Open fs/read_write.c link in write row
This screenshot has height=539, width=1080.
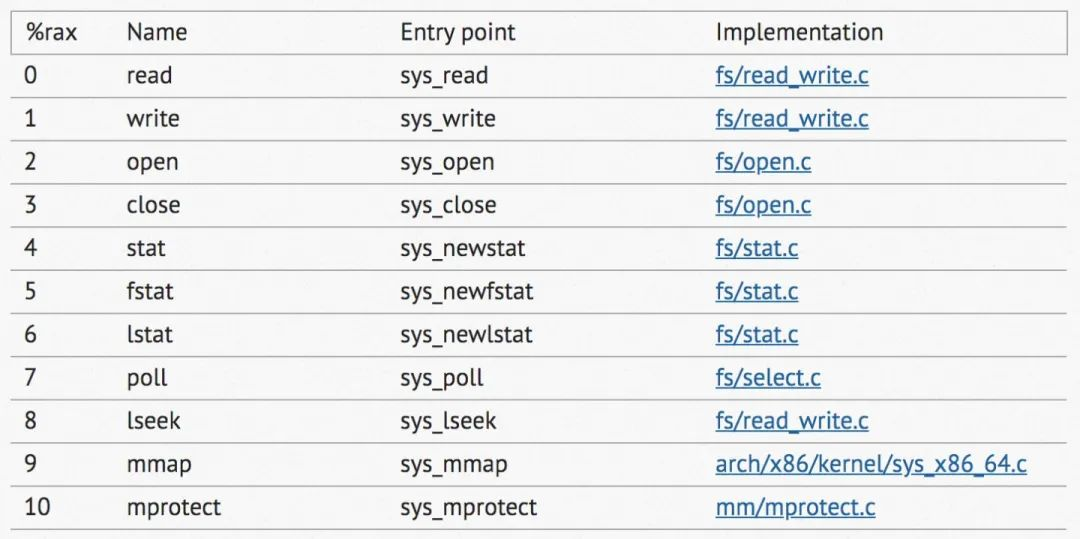[791, 119]
